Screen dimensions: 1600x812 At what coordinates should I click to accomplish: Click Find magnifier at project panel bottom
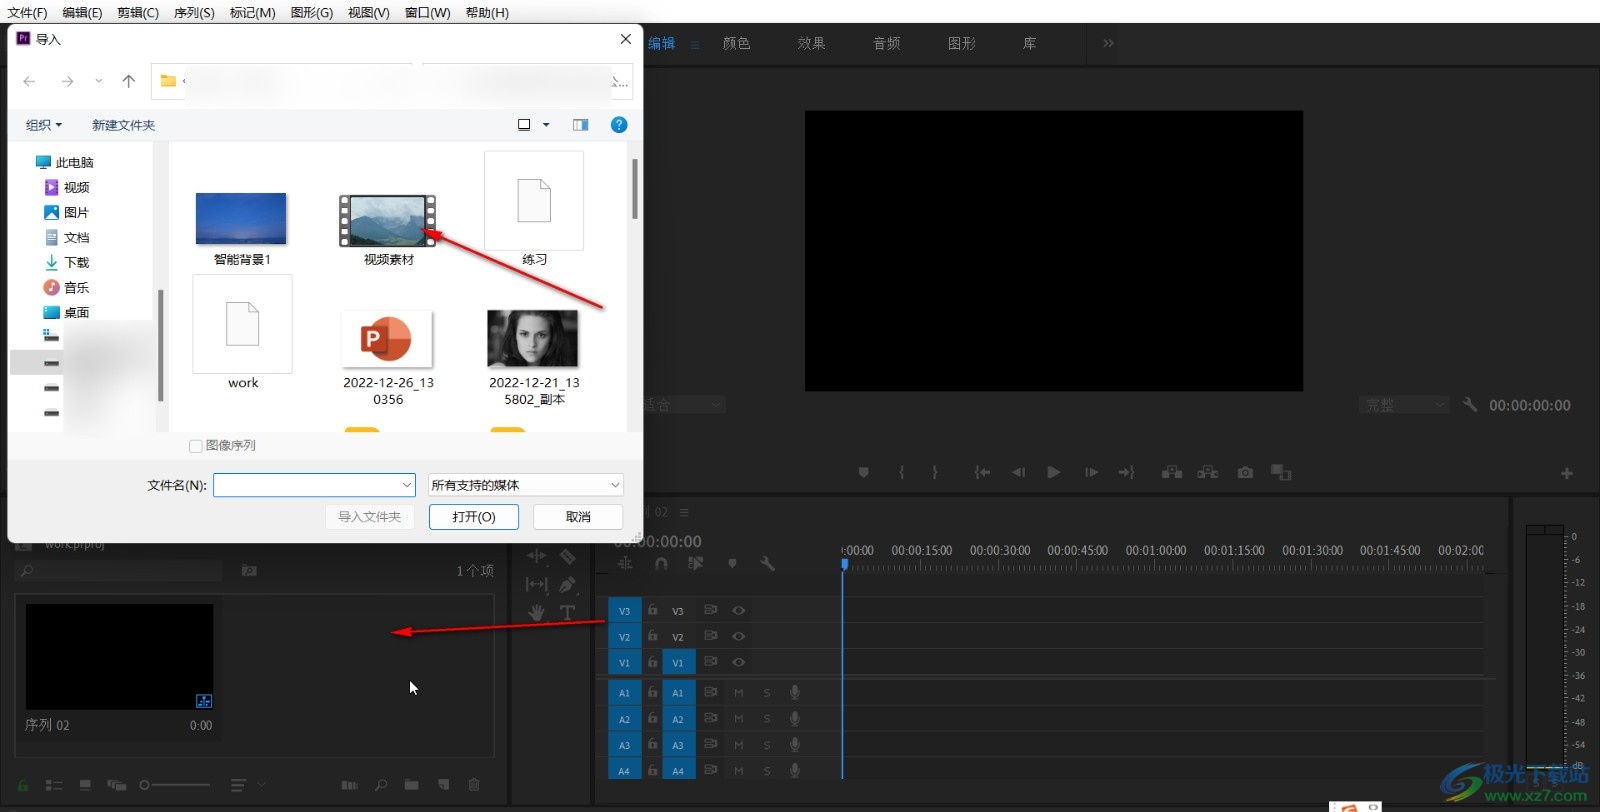pos(381,785)
